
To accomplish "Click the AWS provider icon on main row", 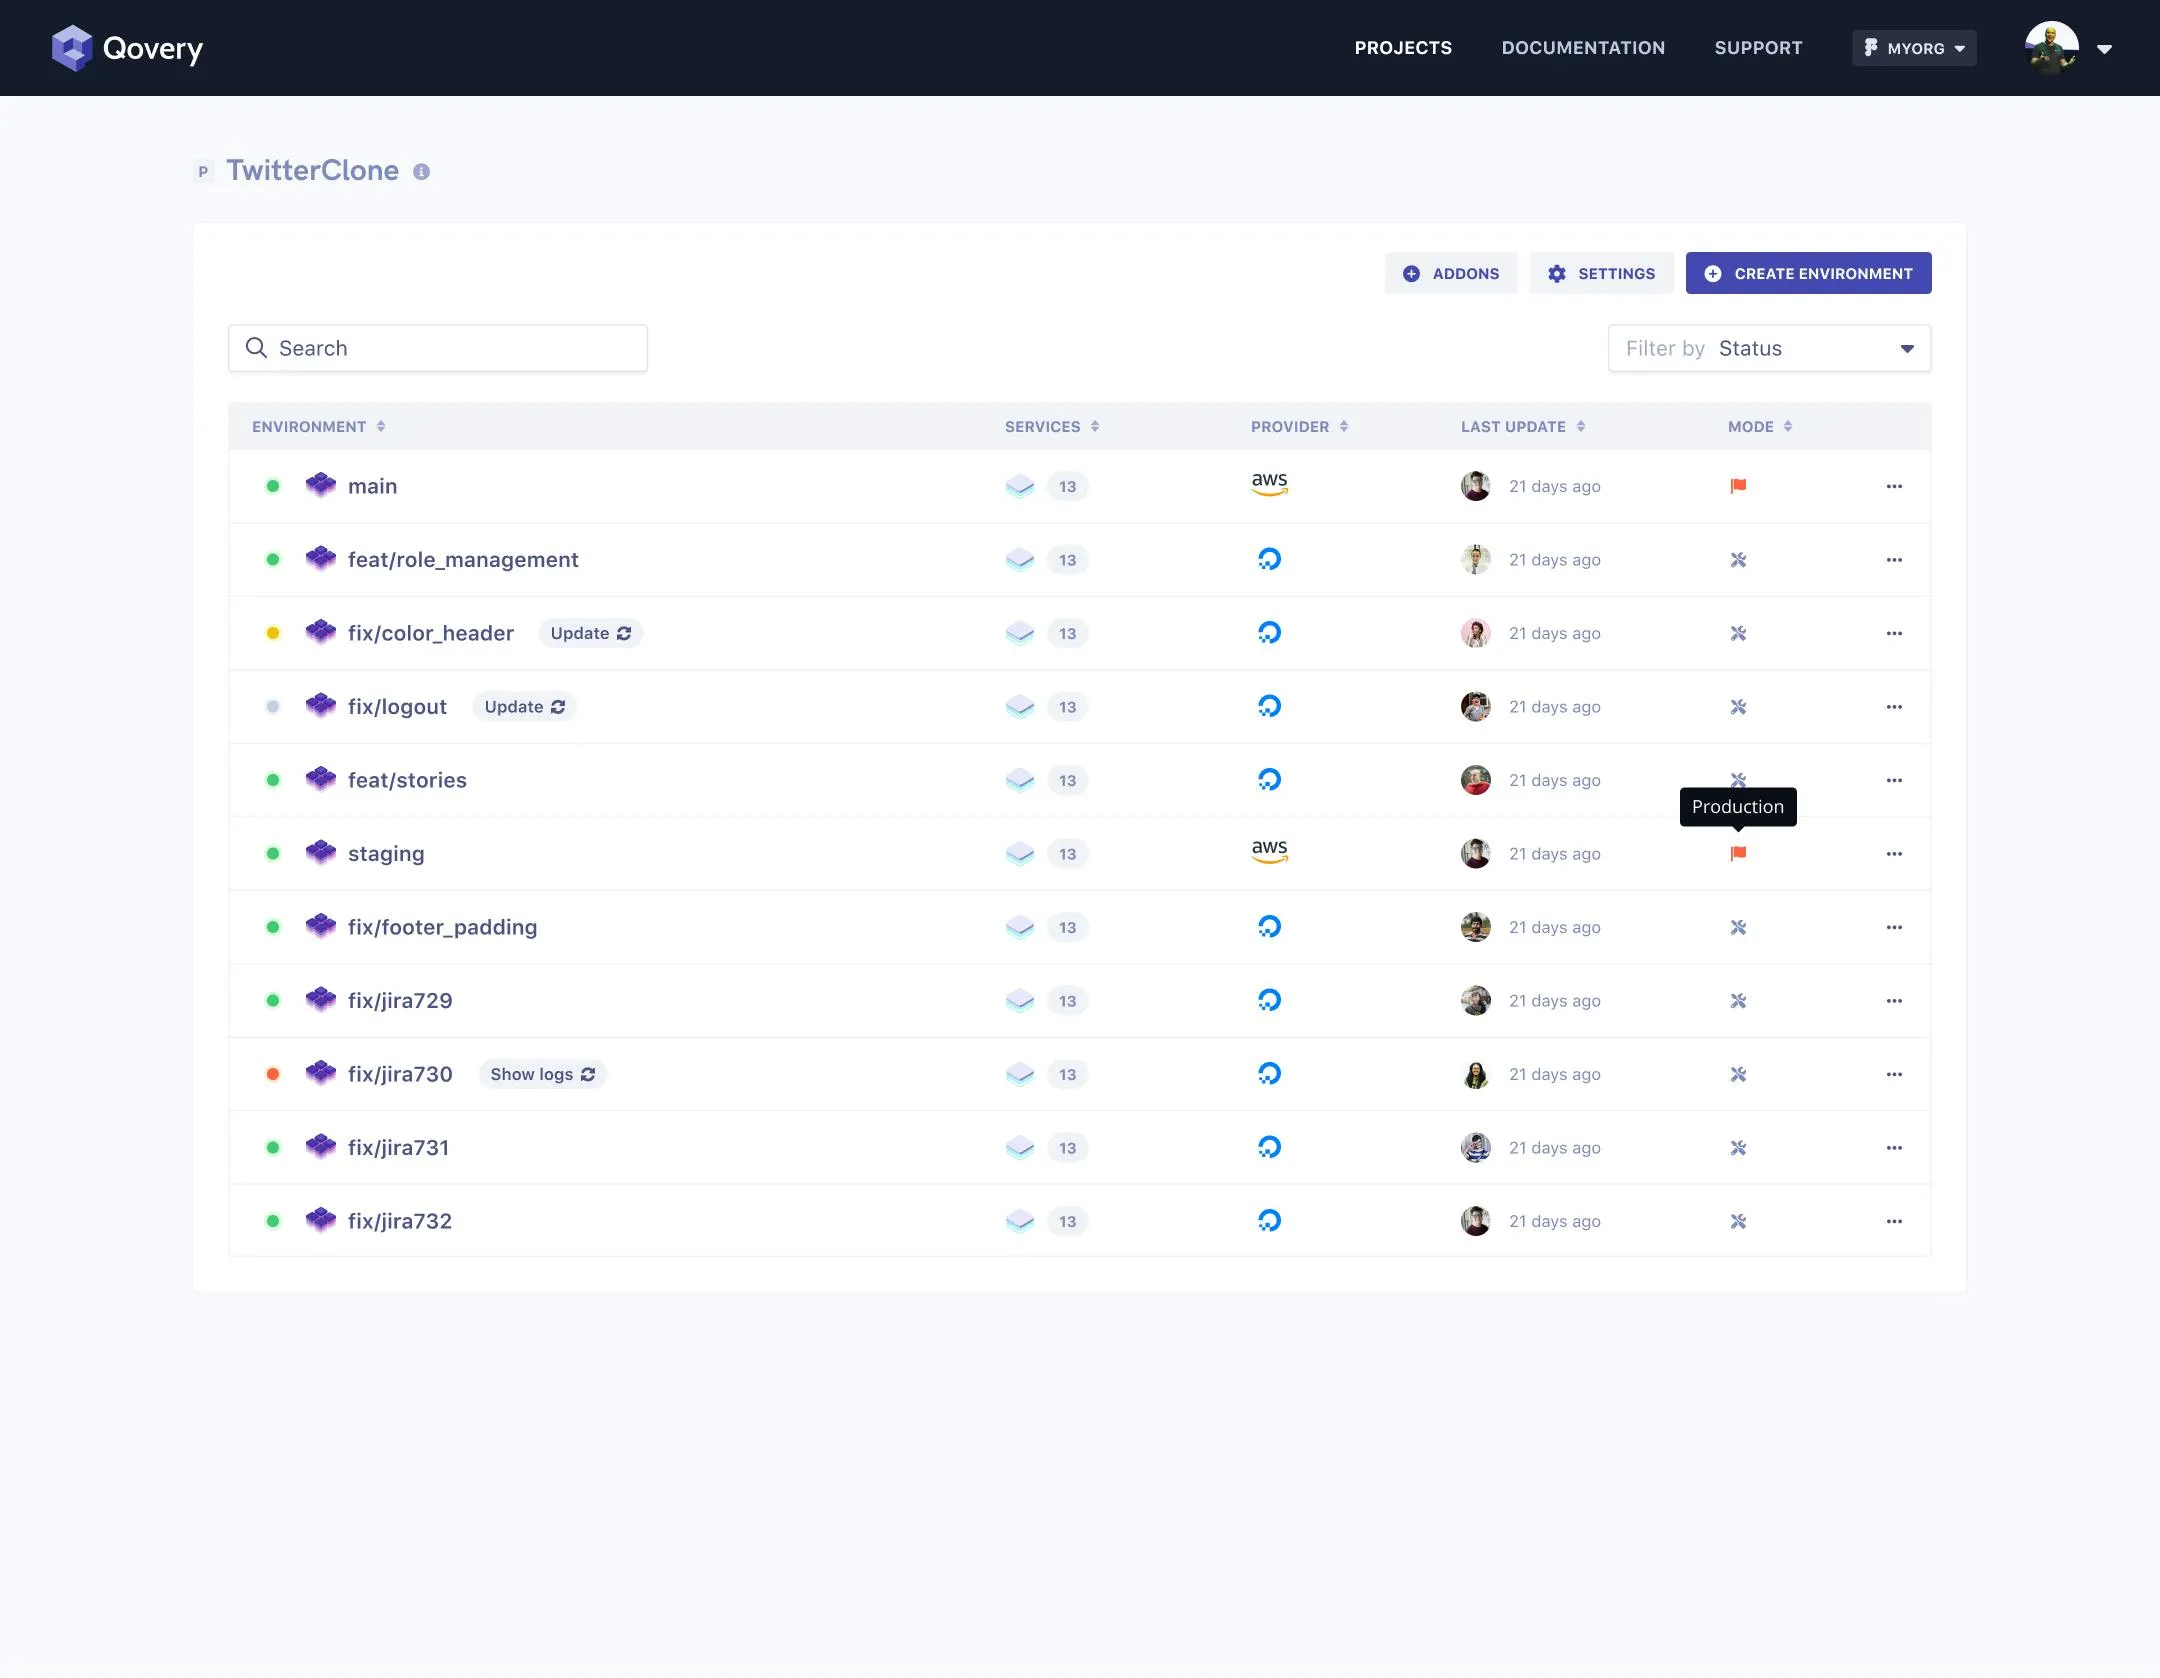I will point(1269,485).
